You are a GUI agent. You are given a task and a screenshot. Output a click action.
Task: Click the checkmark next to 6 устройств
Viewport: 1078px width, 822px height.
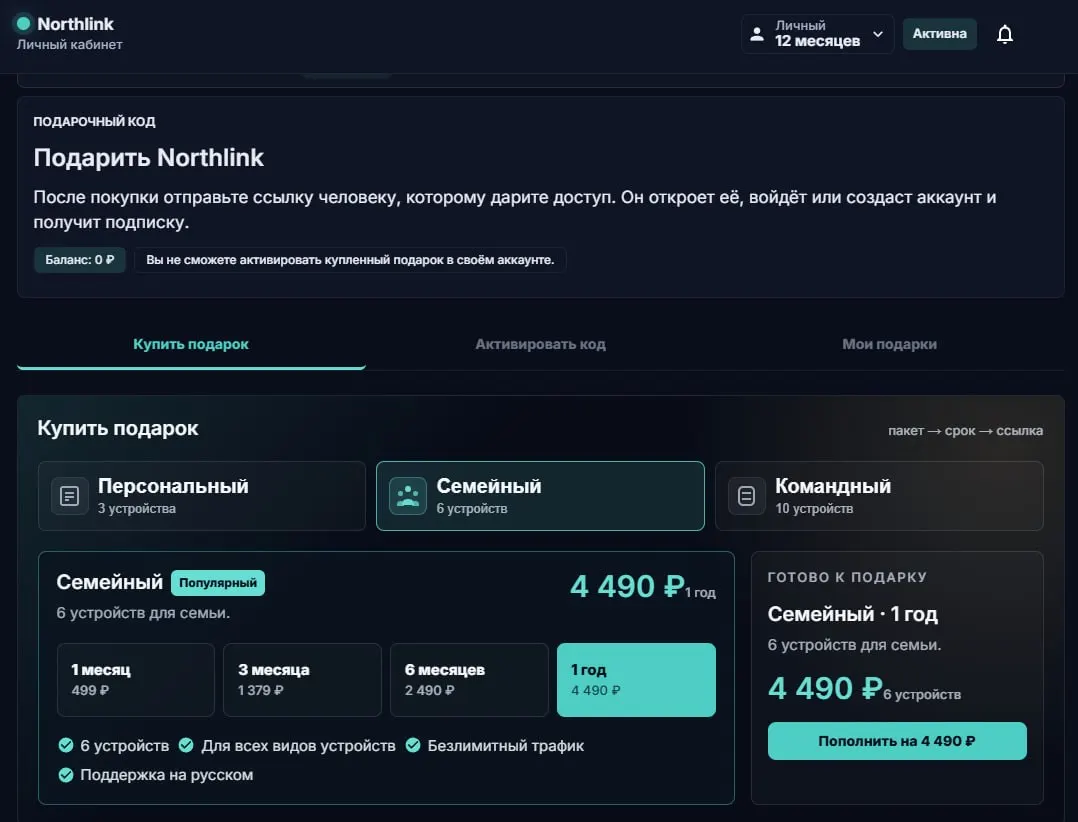66,745
